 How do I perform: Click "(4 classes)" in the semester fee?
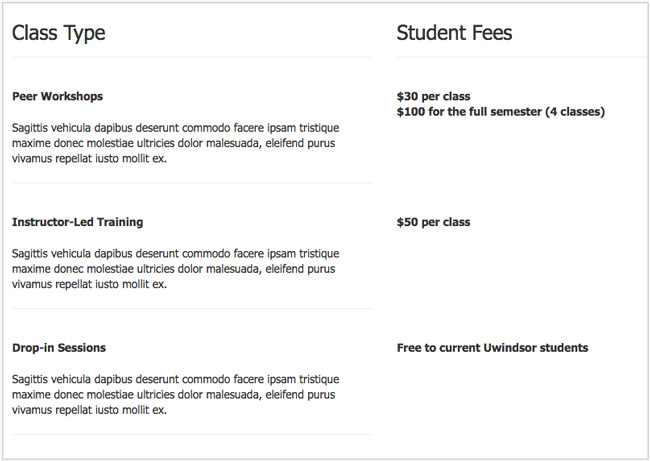pos(574,112)
